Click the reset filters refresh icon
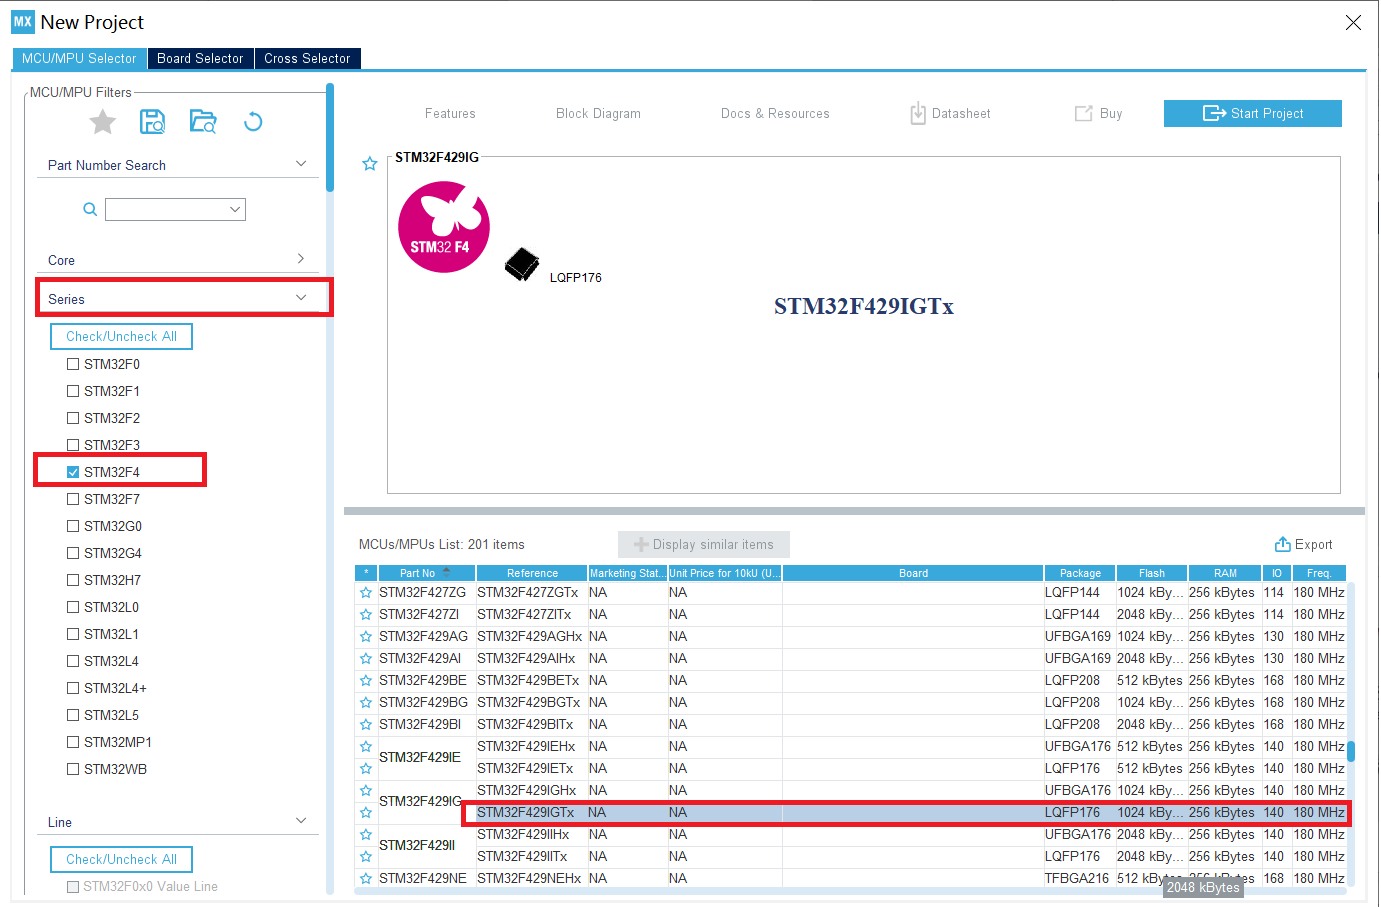 (x=253, y=122)
